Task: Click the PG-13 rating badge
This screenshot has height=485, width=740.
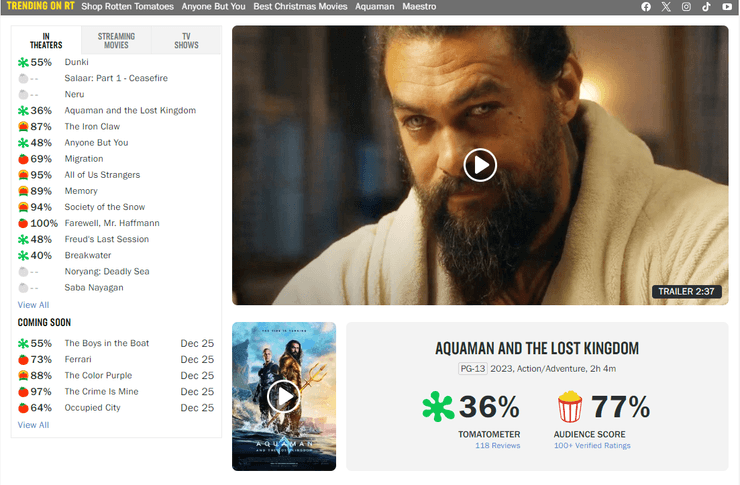Action: coord(472,368)
